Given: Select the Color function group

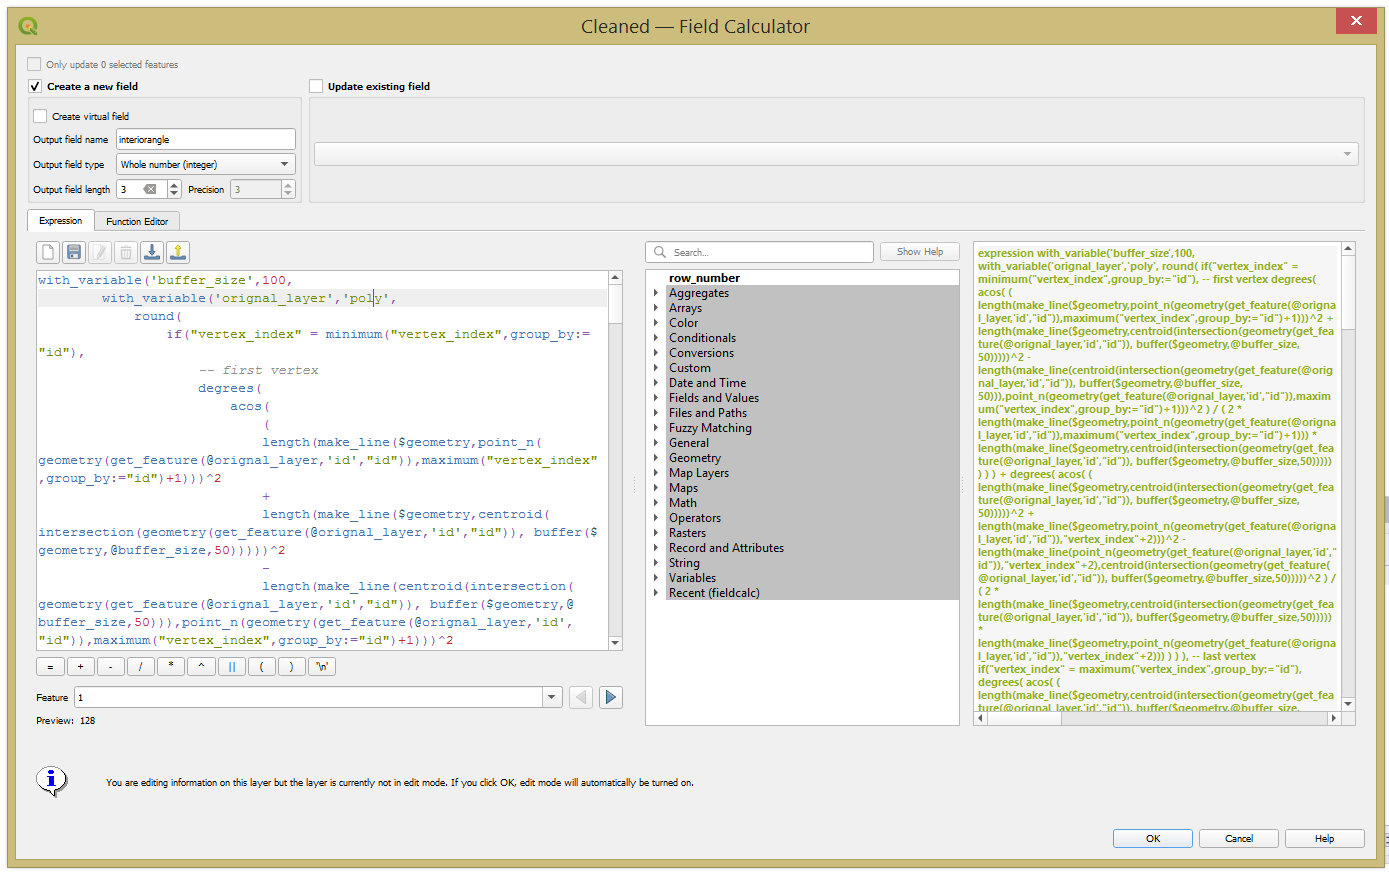Looking at the screenshot, I should pos(684,323).
